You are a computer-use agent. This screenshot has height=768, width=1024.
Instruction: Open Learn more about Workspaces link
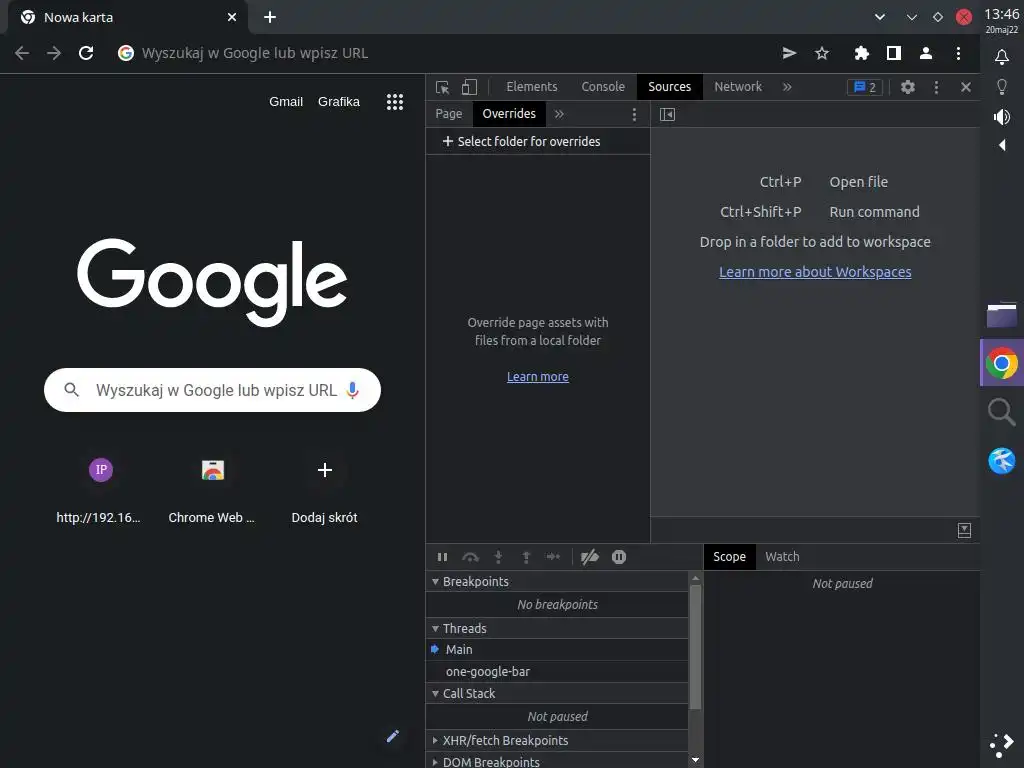[x=815, y=272]
